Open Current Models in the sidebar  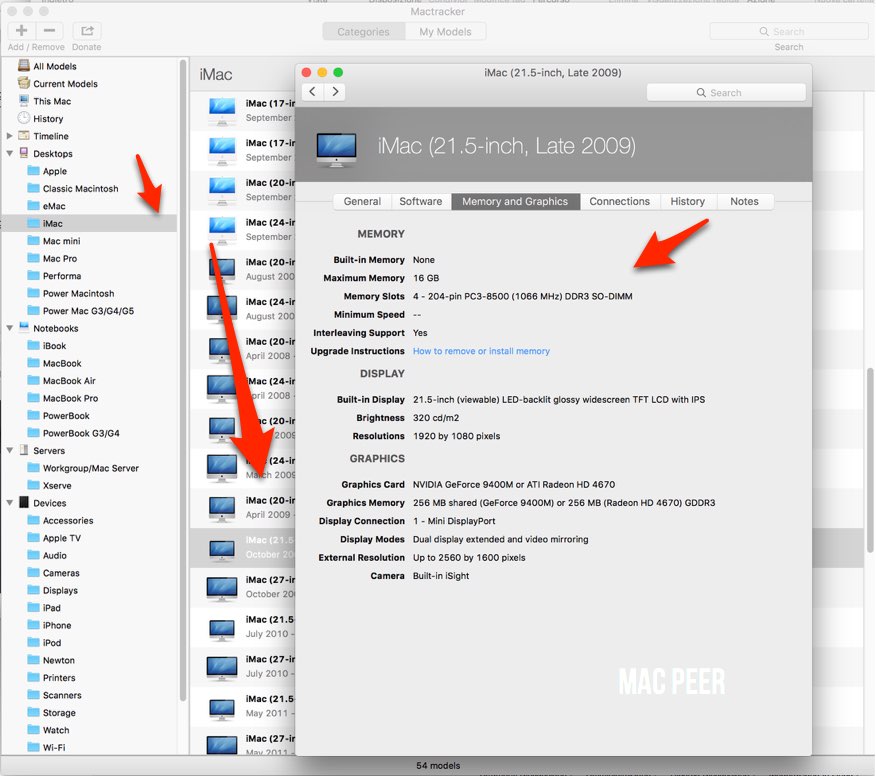coord(65,84)
